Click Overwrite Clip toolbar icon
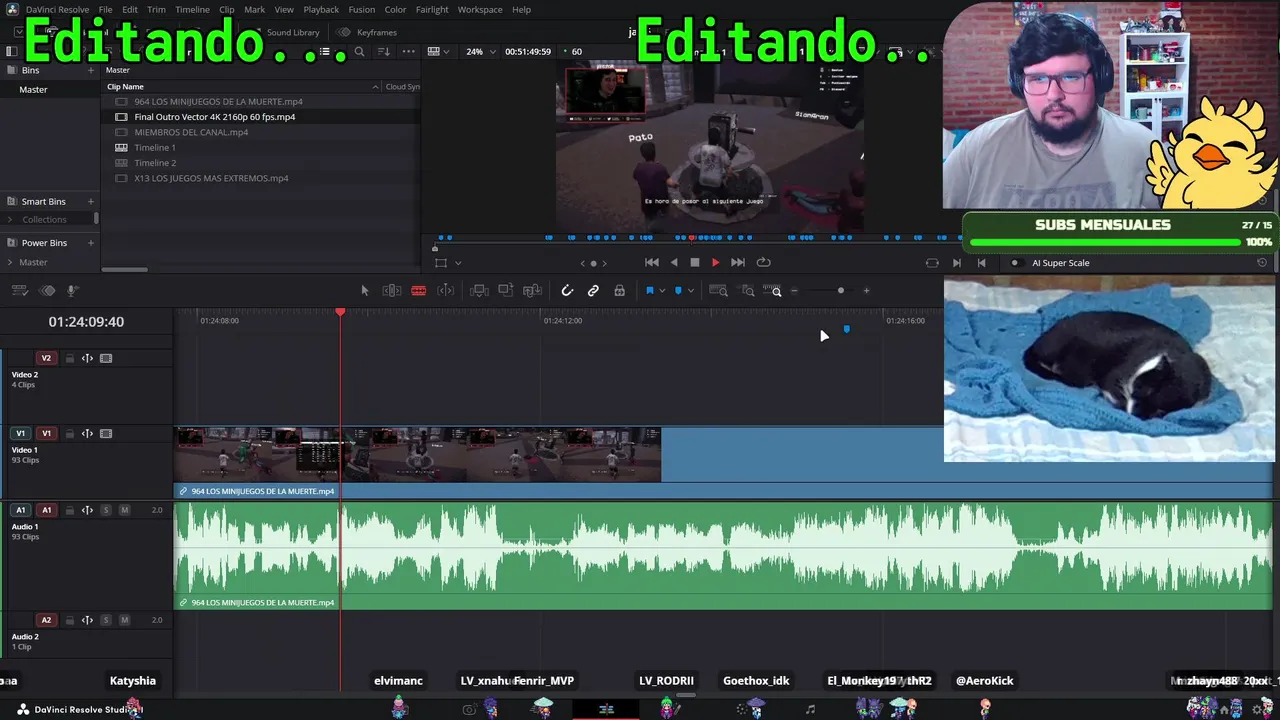The image size is (1280, 720). 506,291
